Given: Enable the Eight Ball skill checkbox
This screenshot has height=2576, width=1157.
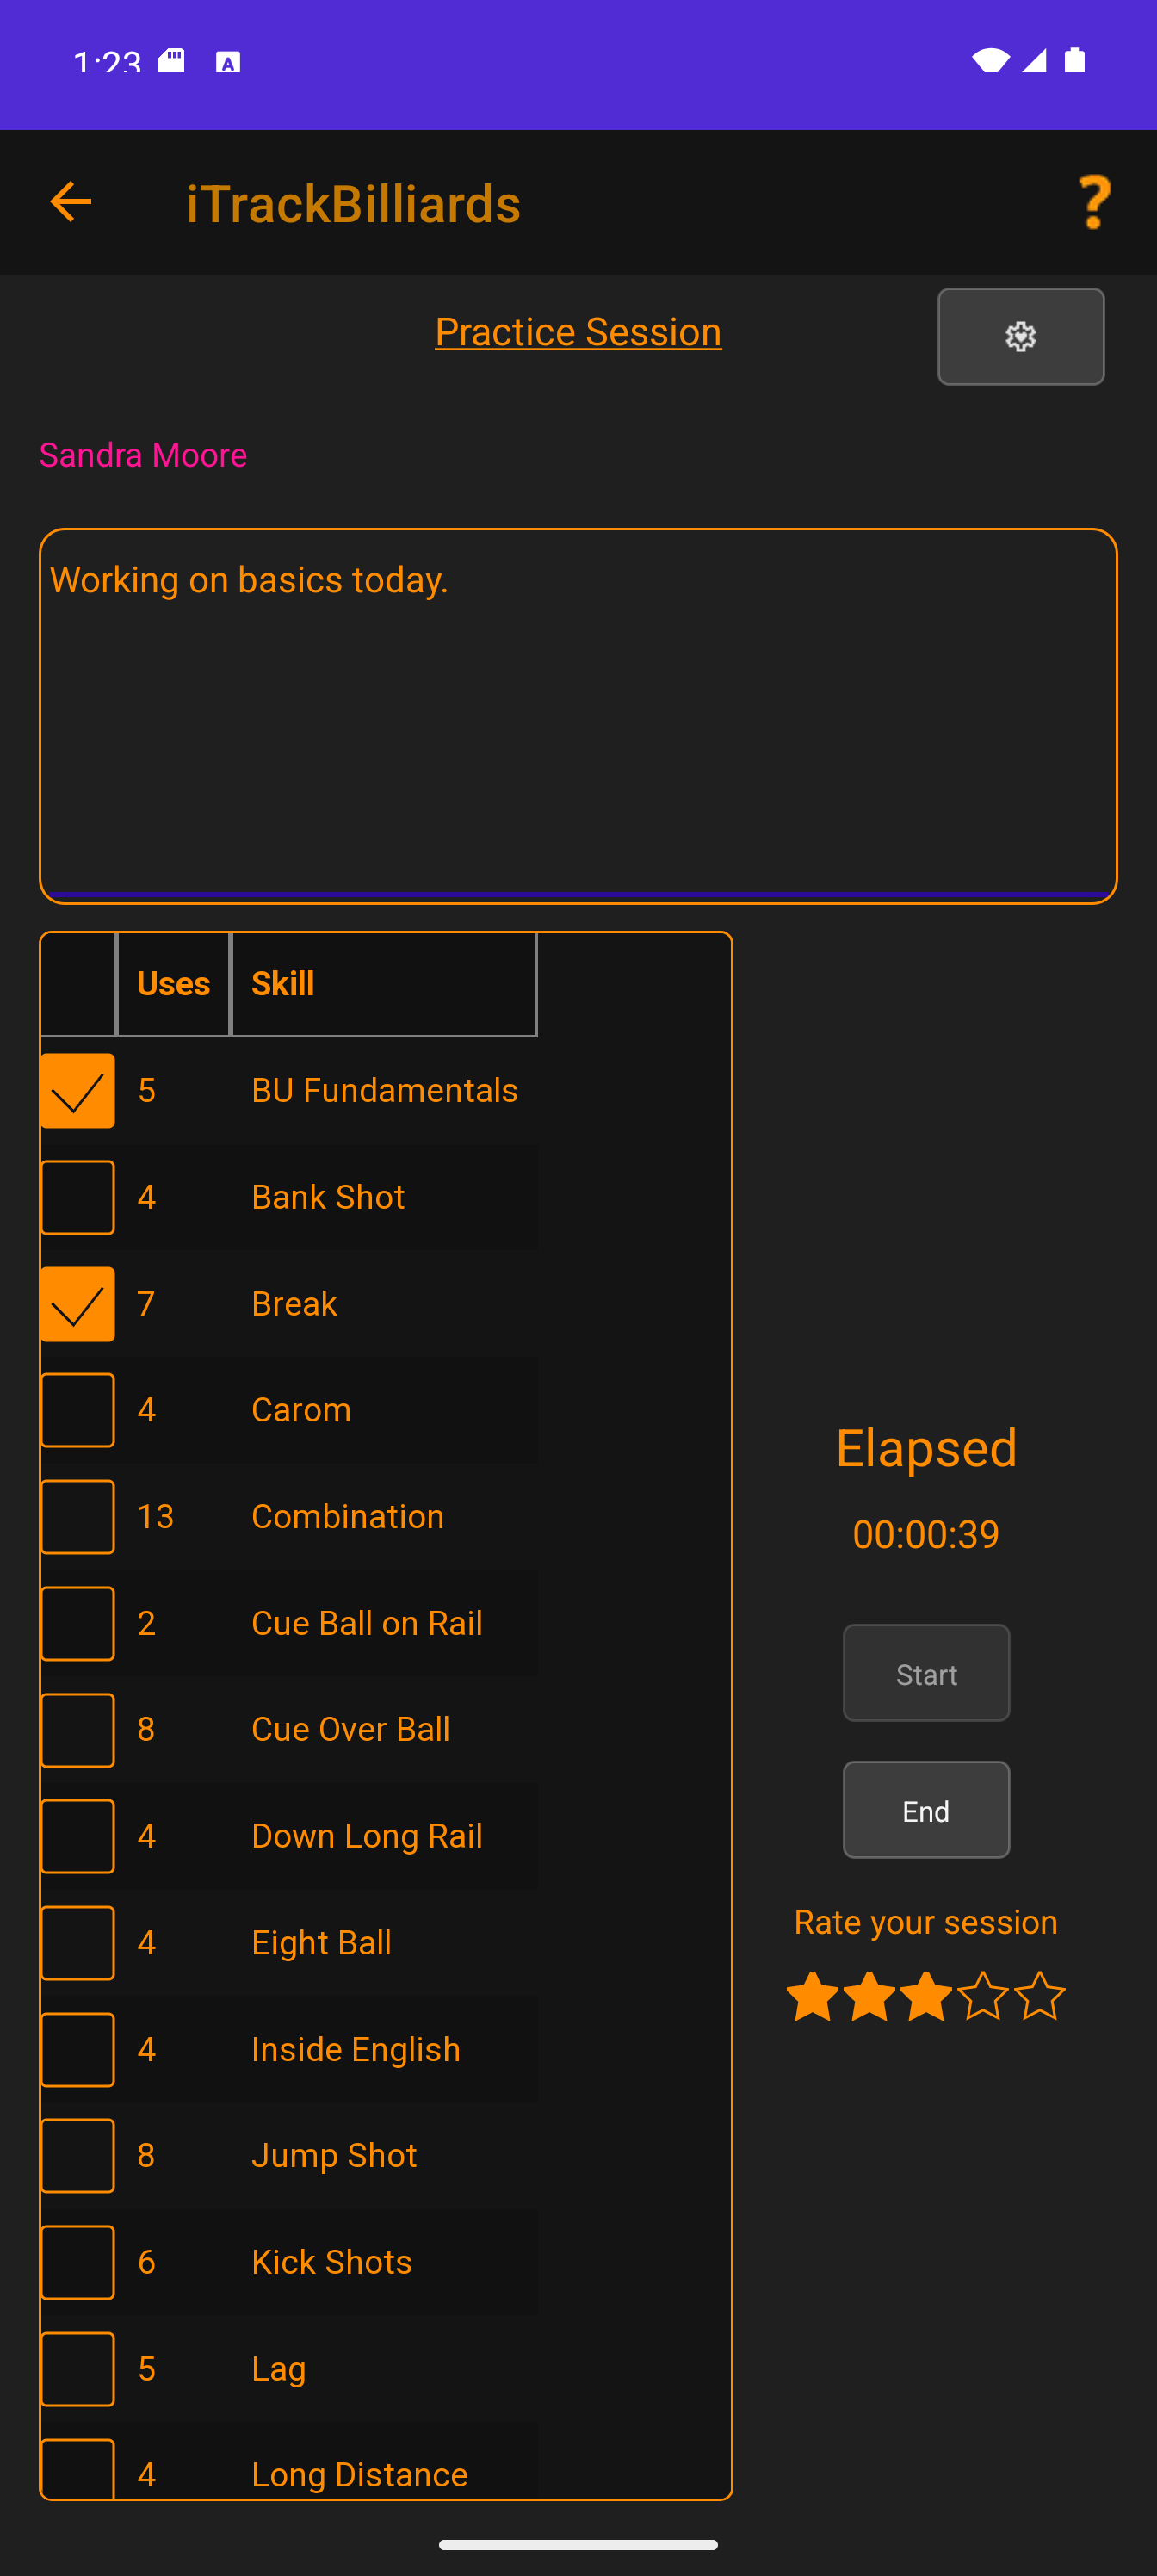Looking at the screenshot, I should (77, 1942).
